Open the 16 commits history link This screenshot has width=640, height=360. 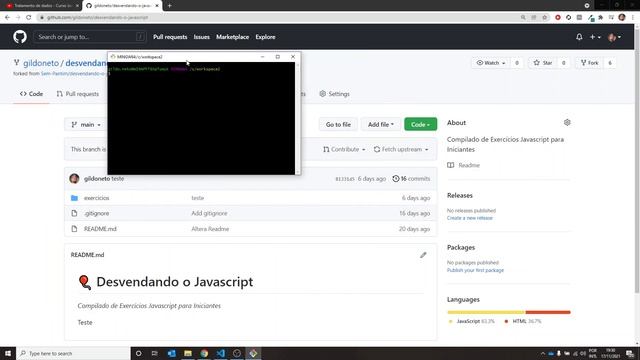411,179
